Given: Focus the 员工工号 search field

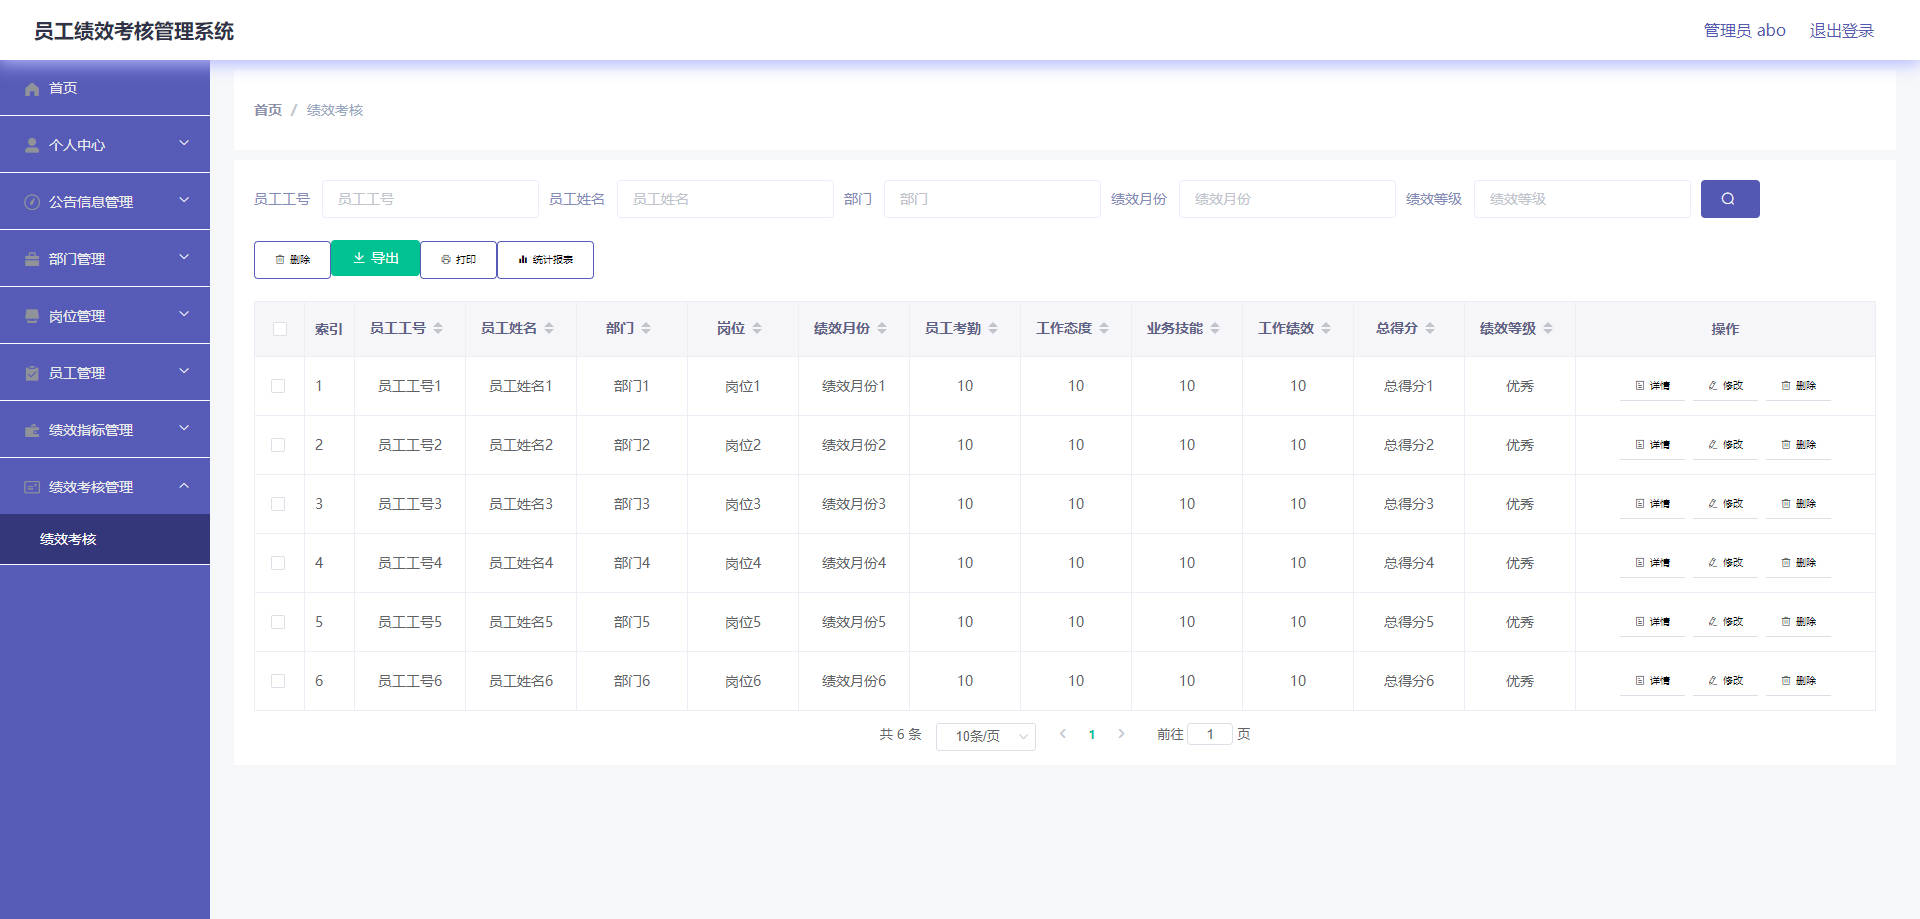Looking at the screenshot, I should tap(430, 199).
